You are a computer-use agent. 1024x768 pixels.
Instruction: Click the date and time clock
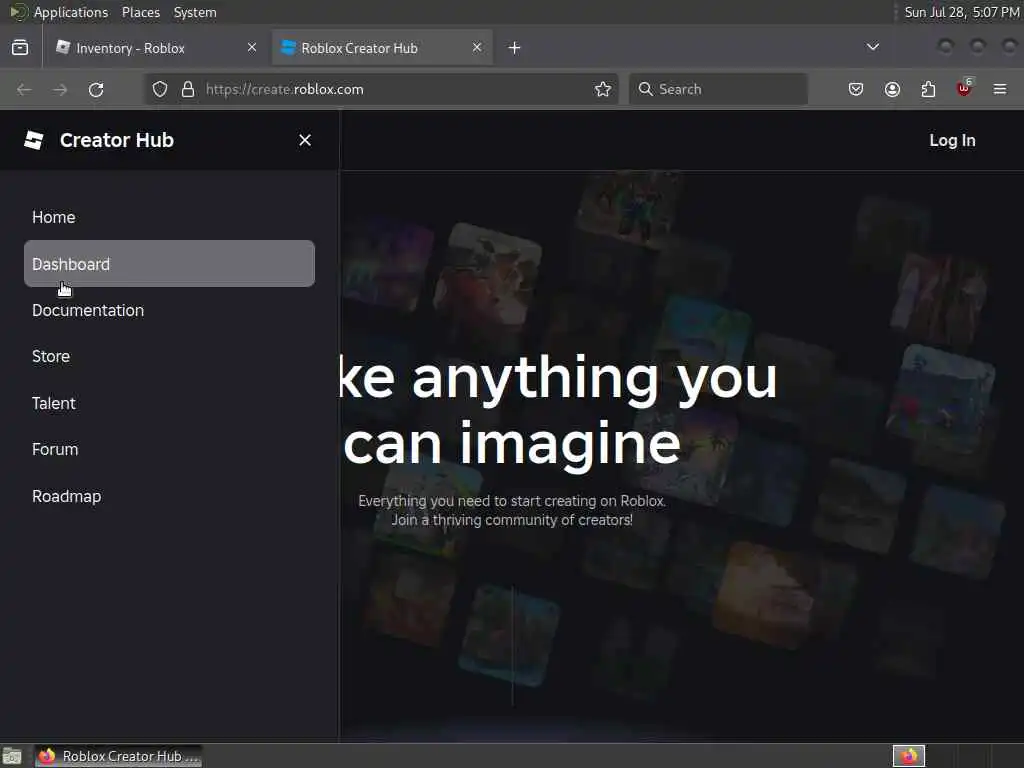pos(961,12)
